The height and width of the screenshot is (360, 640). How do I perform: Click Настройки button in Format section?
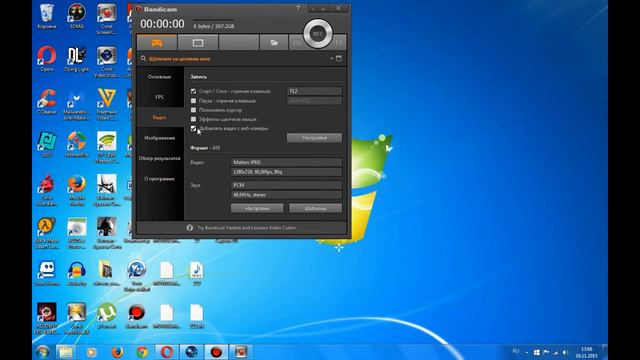[x=257, y=209]
